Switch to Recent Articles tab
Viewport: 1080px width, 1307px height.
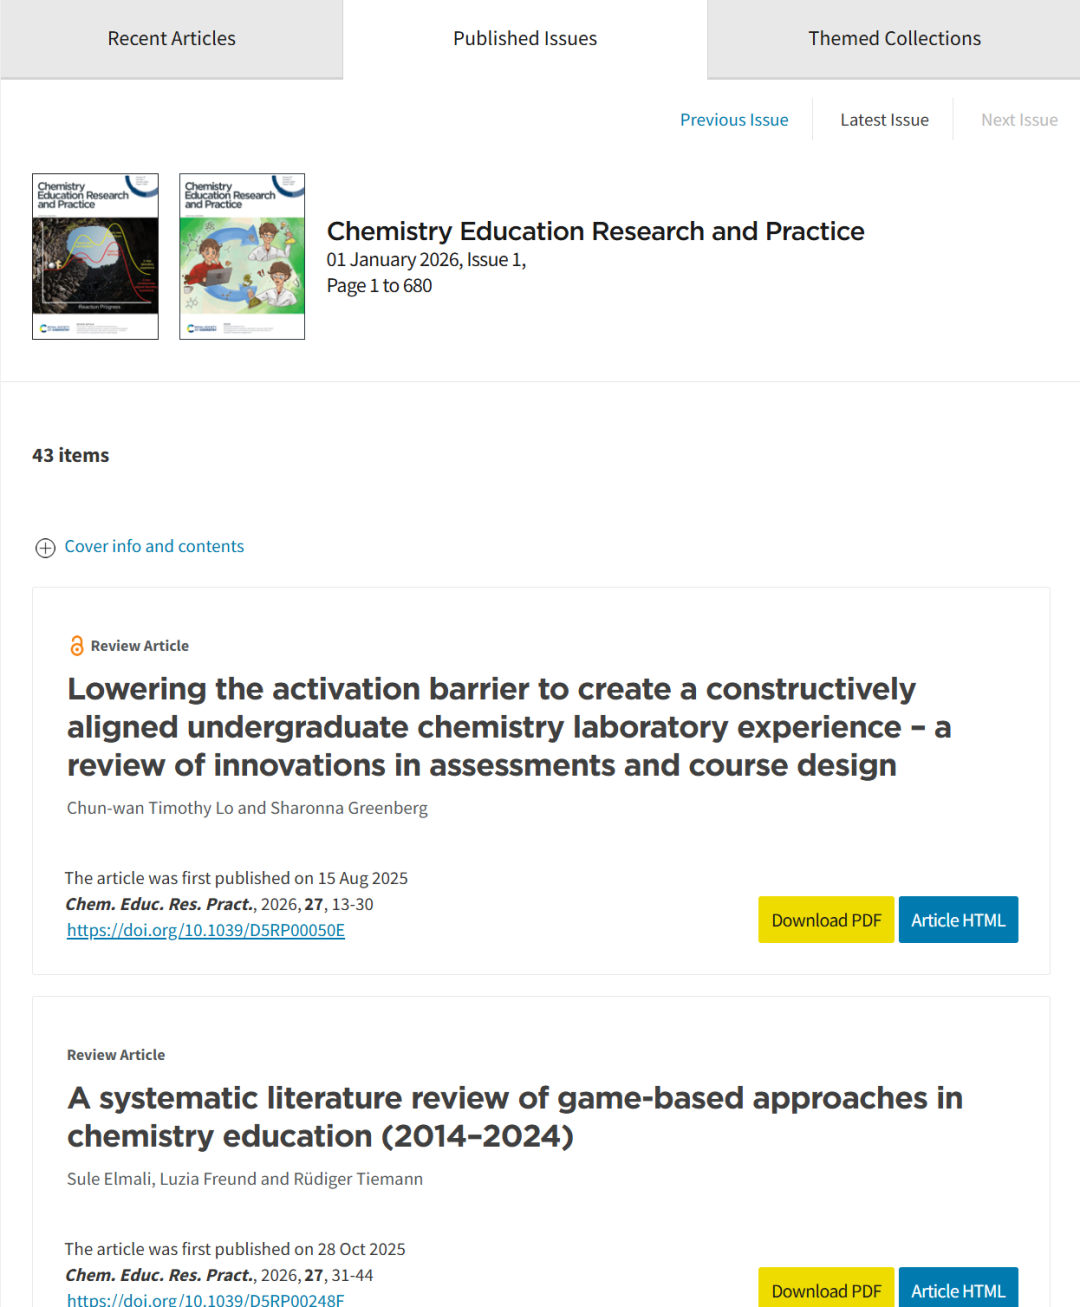171,39
